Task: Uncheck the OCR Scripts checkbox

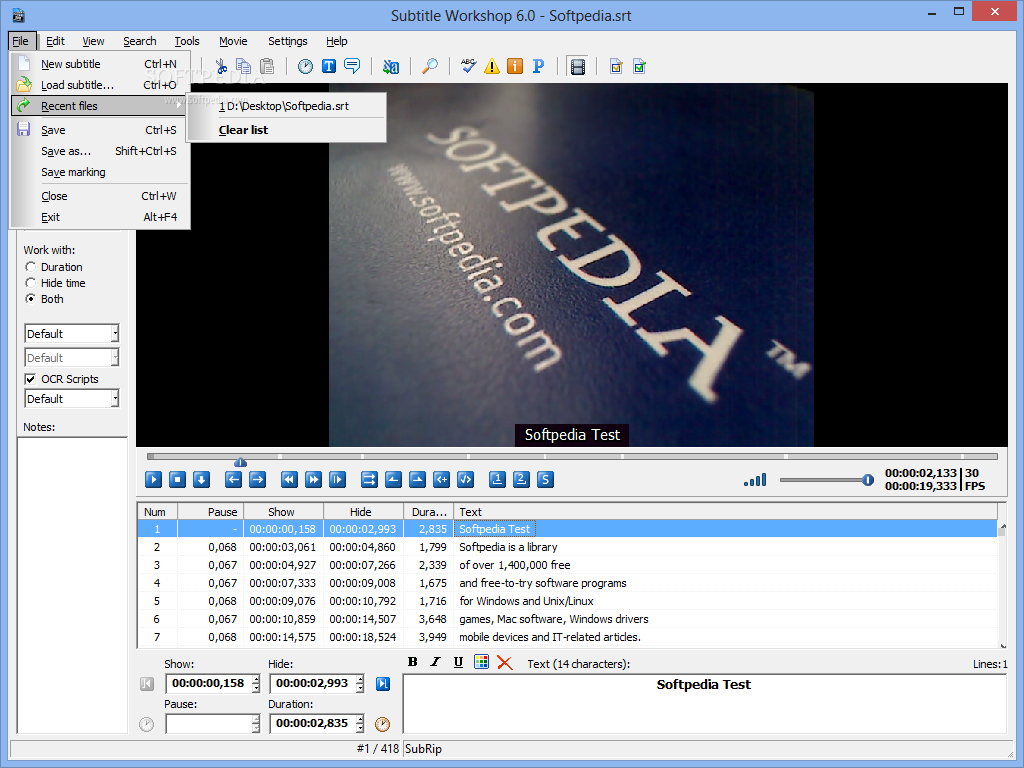Action: pyautogui.click(x=30, y=379)
